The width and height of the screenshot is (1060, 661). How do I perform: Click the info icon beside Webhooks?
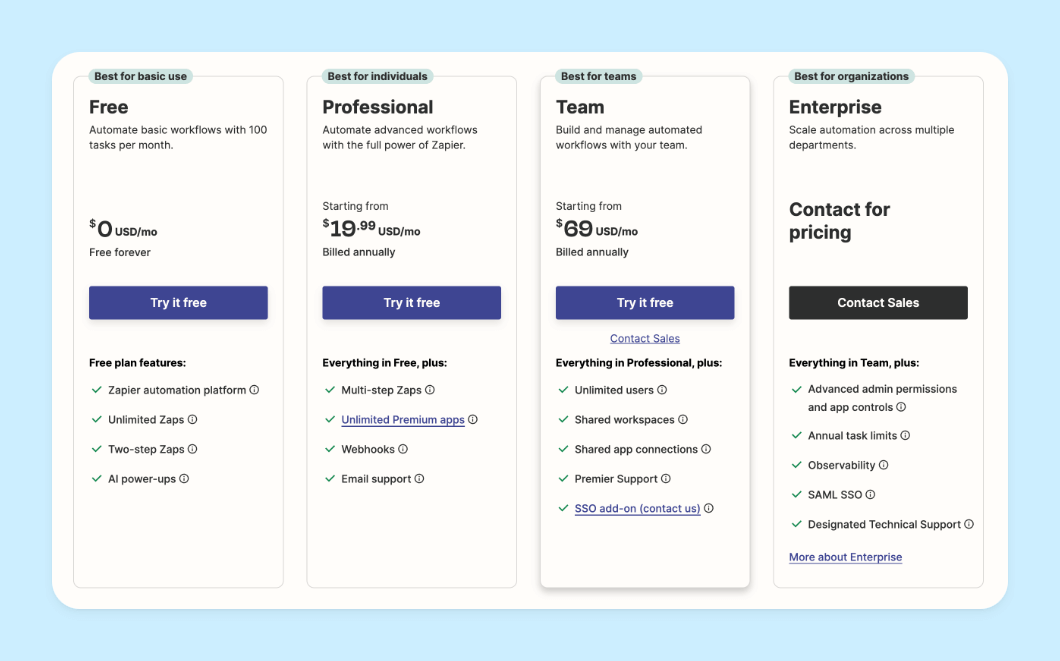point(402,448)
